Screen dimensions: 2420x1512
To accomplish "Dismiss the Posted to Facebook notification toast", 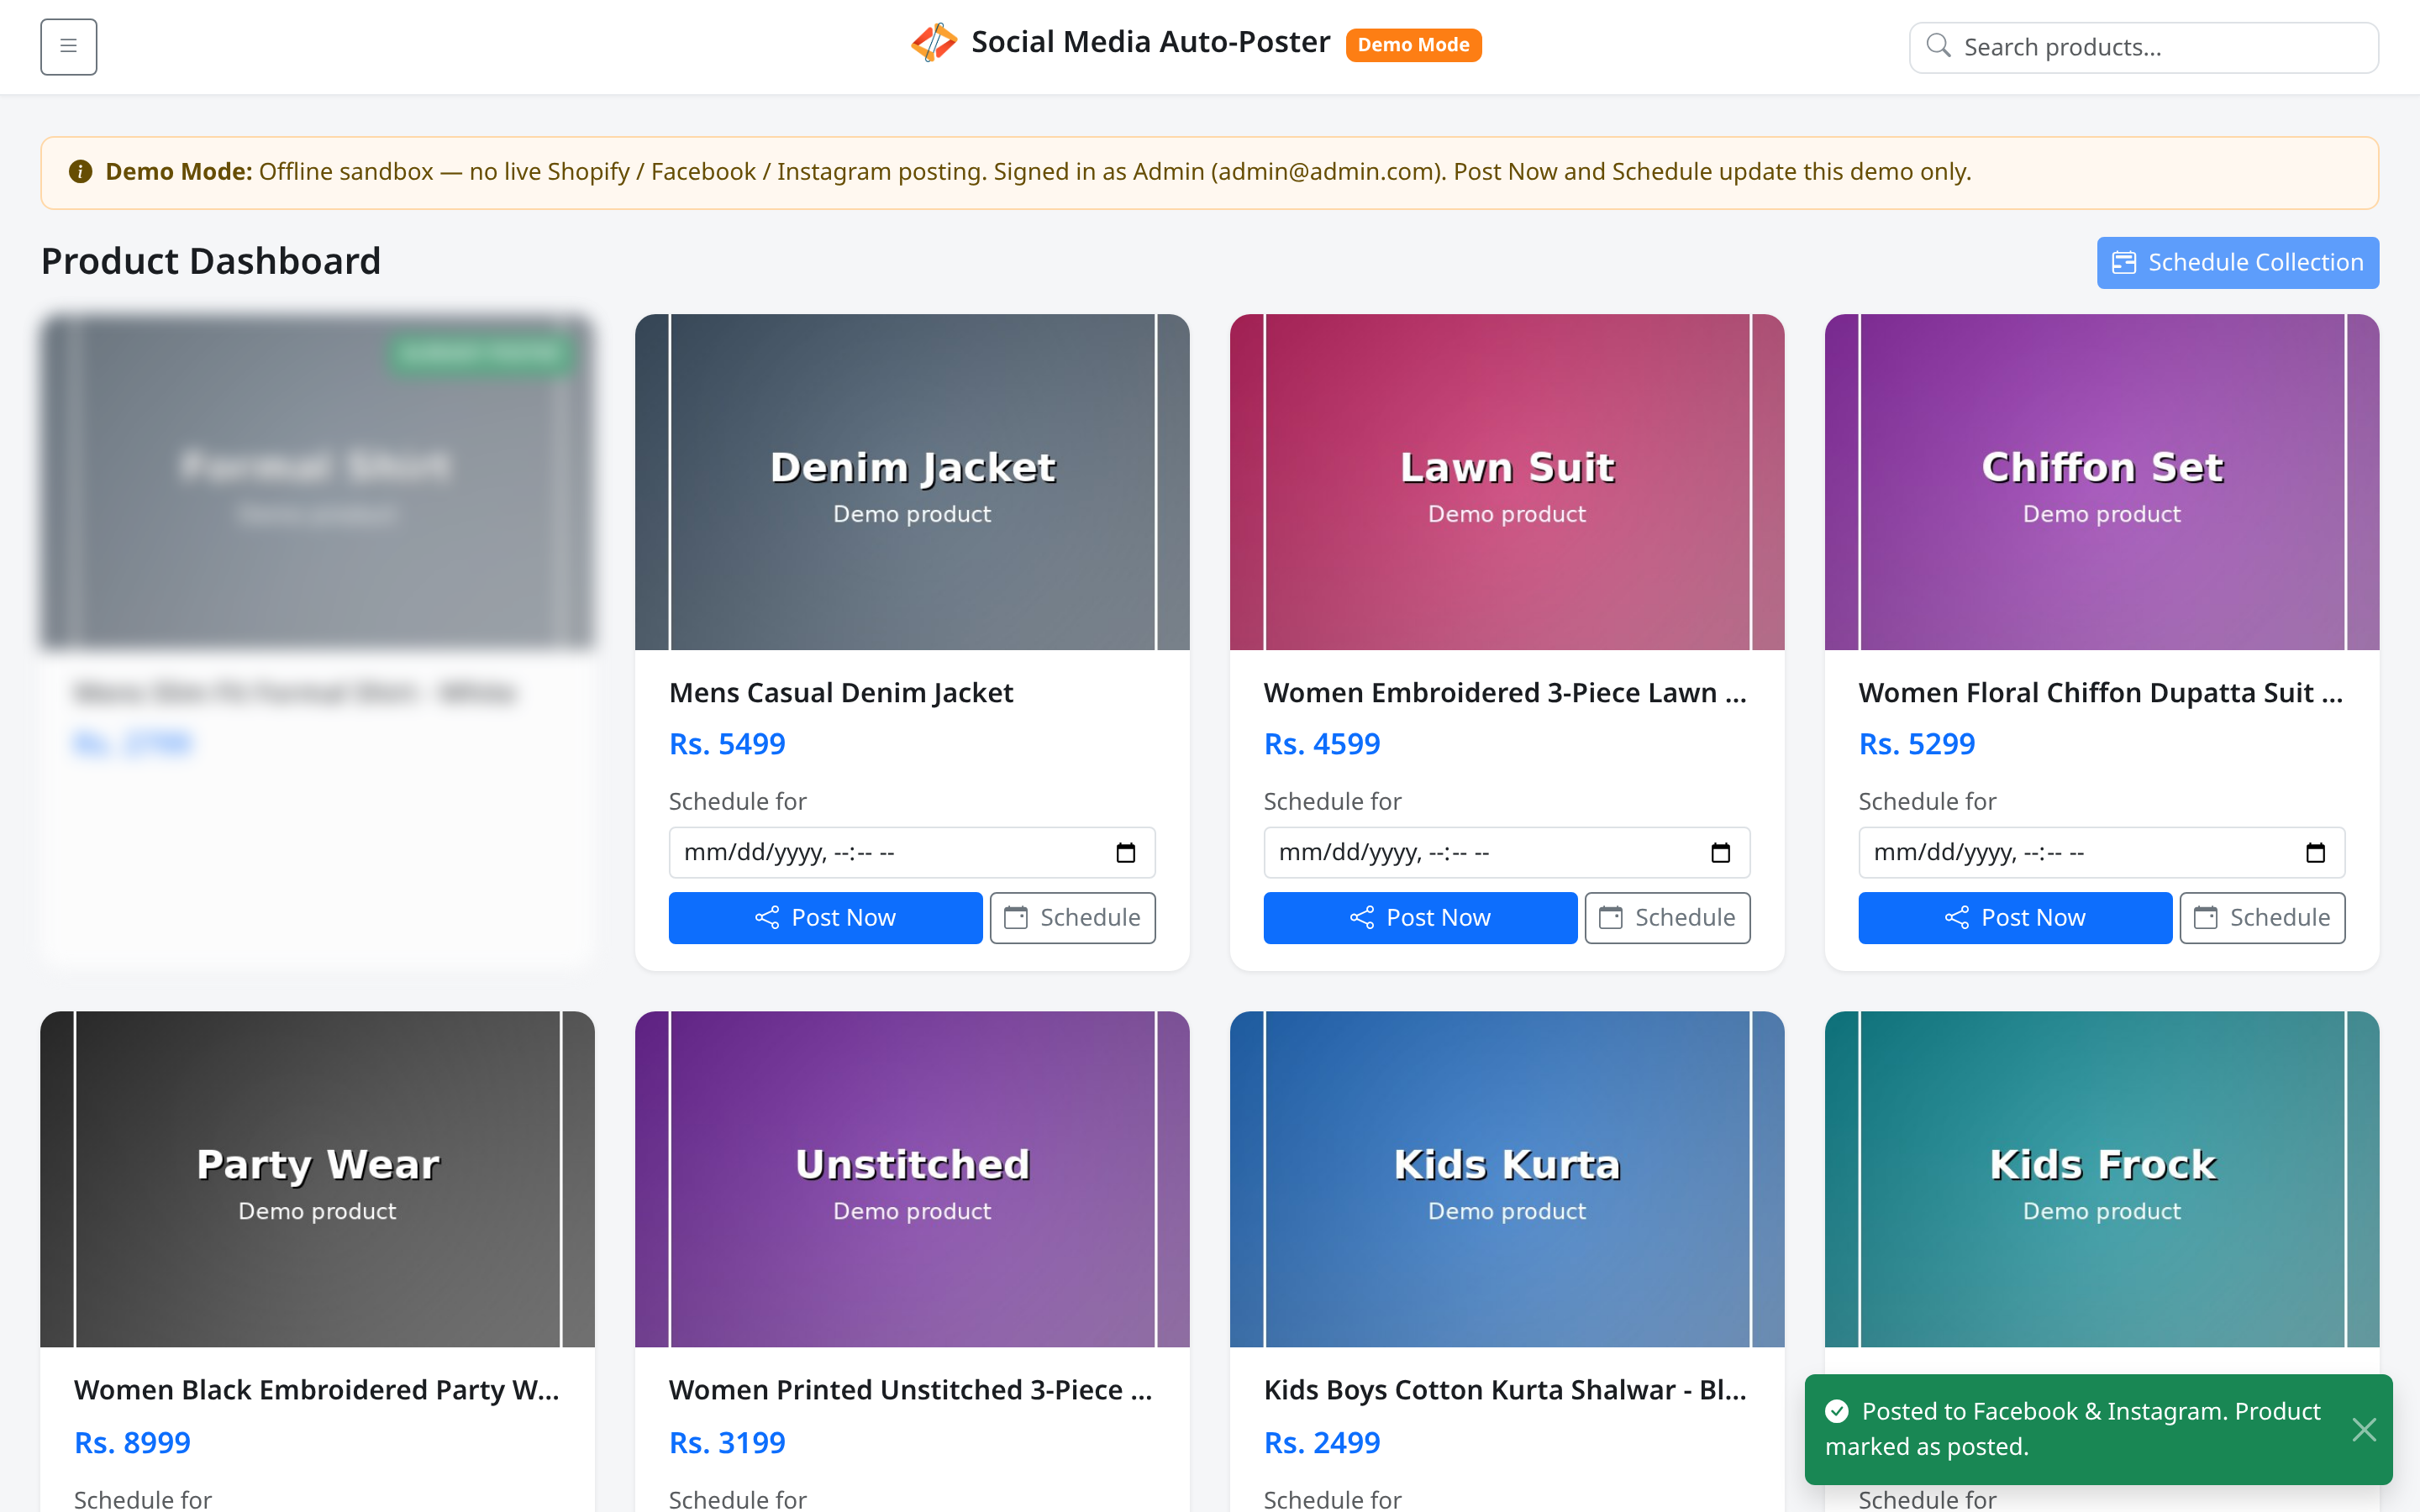I will pyautogui.click(x=2364, y=1429).
